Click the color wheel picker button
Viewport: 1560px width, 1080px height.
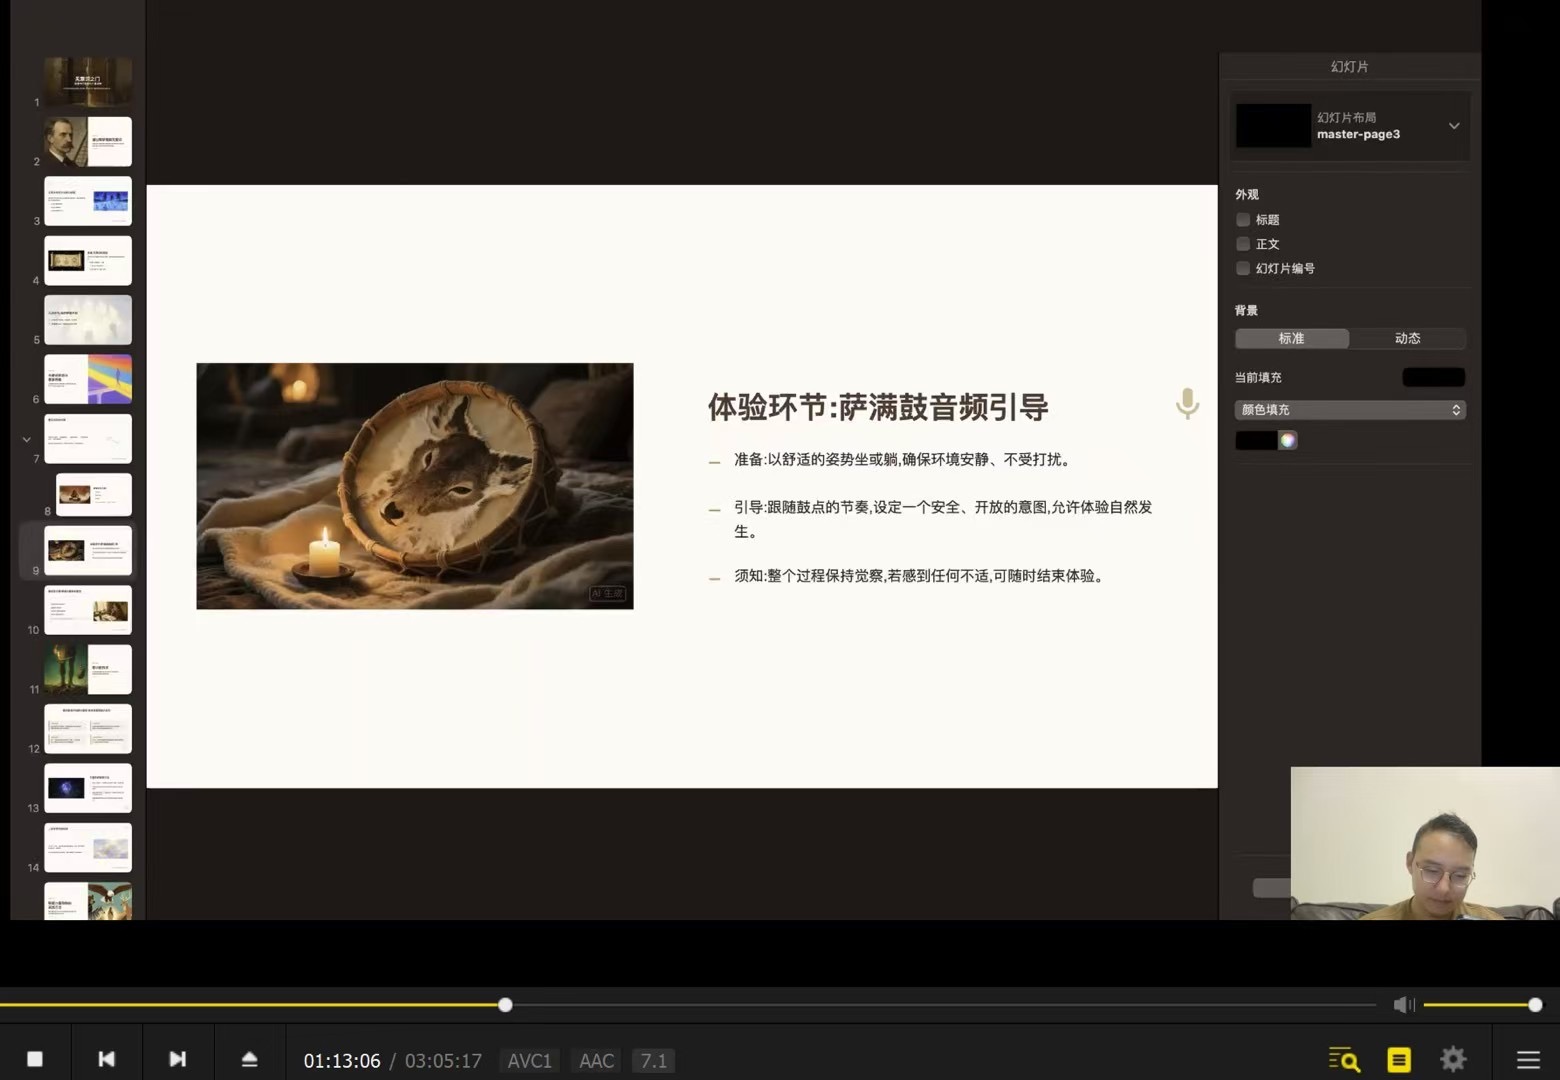tap(1287, 441)
